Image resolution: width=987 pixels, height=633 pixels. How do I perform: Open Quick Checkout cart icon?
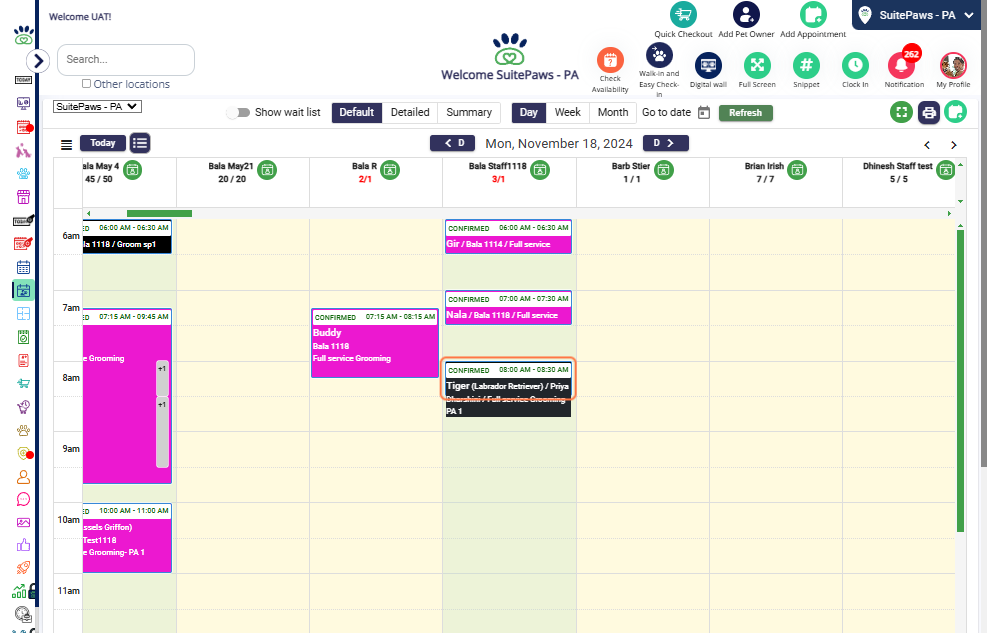pyautogui.click(x=683, y=14)
